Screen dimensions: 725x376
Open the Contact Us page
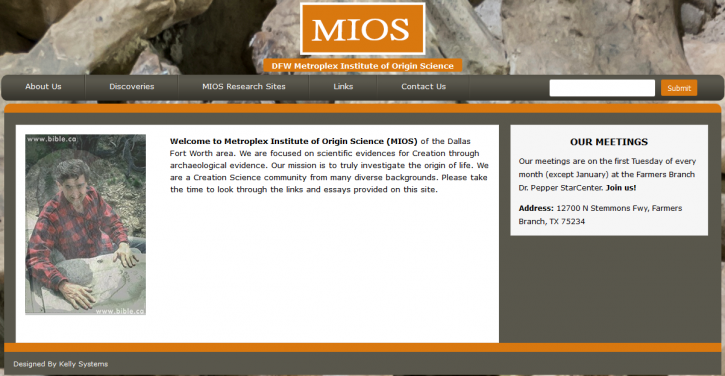pos(424,86)
